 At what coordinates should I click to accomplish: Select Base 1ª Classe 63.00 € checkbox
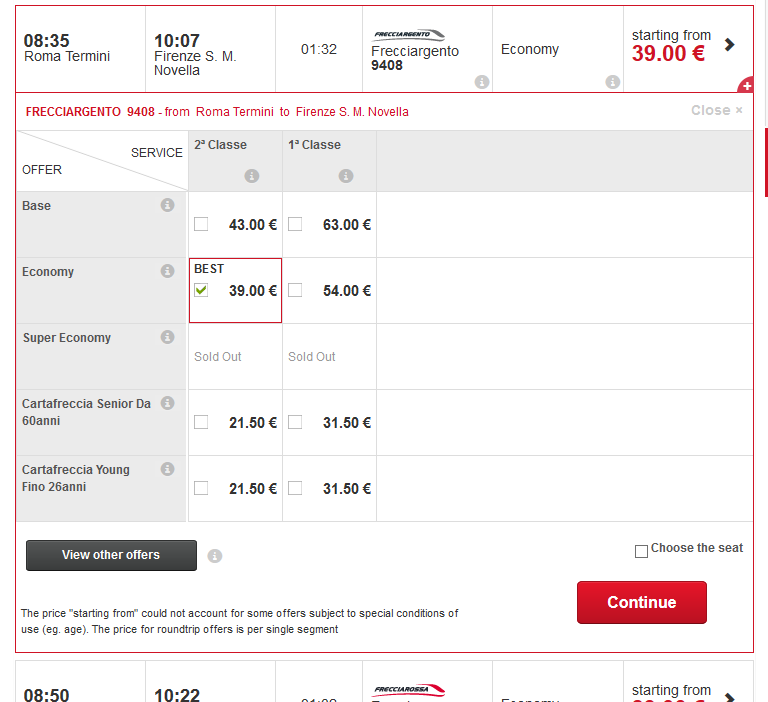click(295, 224)
